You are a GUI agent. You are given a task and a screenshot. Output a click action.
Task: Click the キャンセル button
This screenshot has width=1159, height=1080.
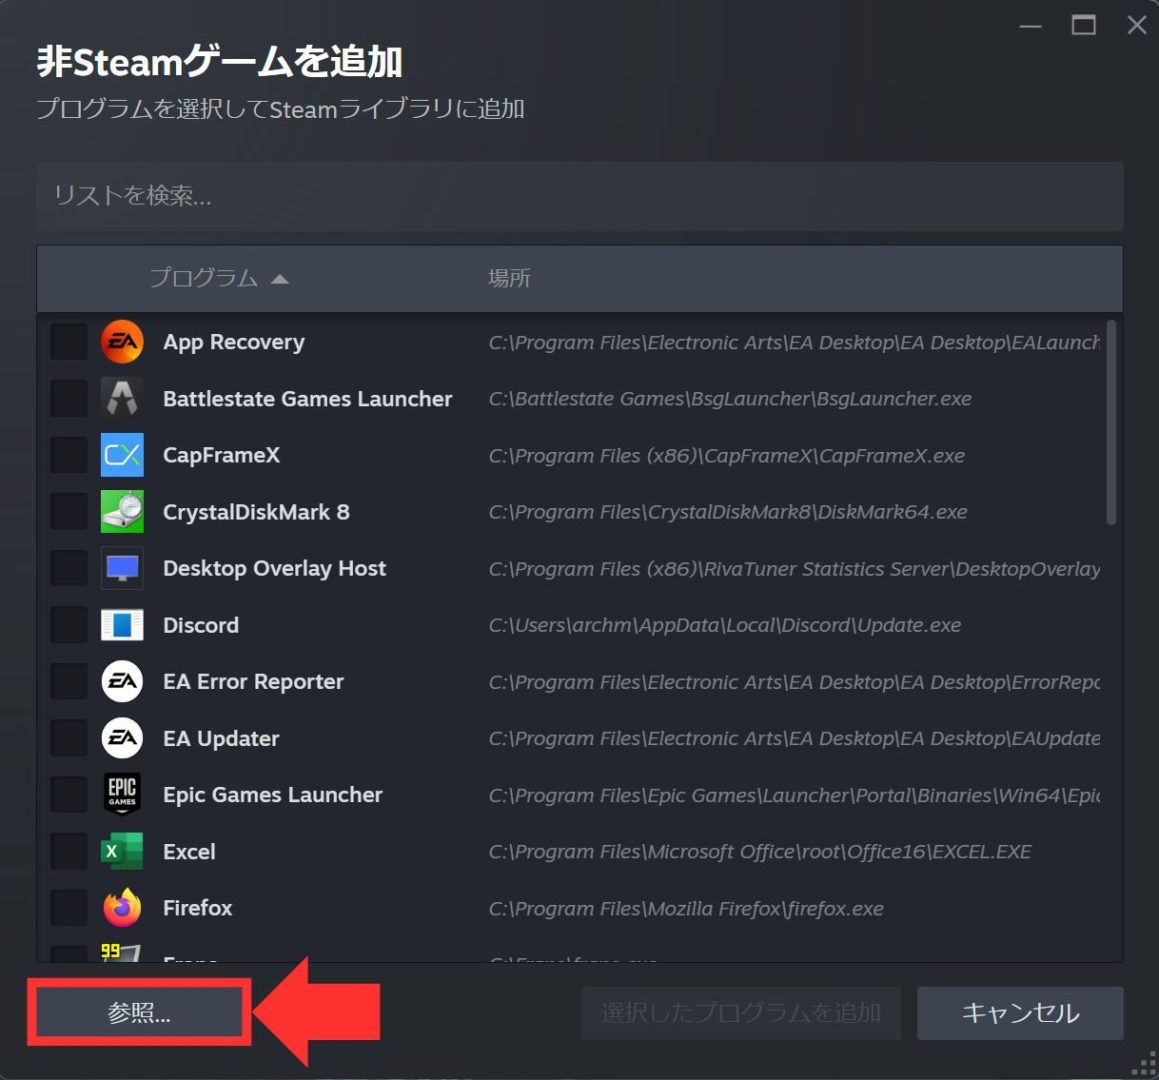(1019, 1013)
